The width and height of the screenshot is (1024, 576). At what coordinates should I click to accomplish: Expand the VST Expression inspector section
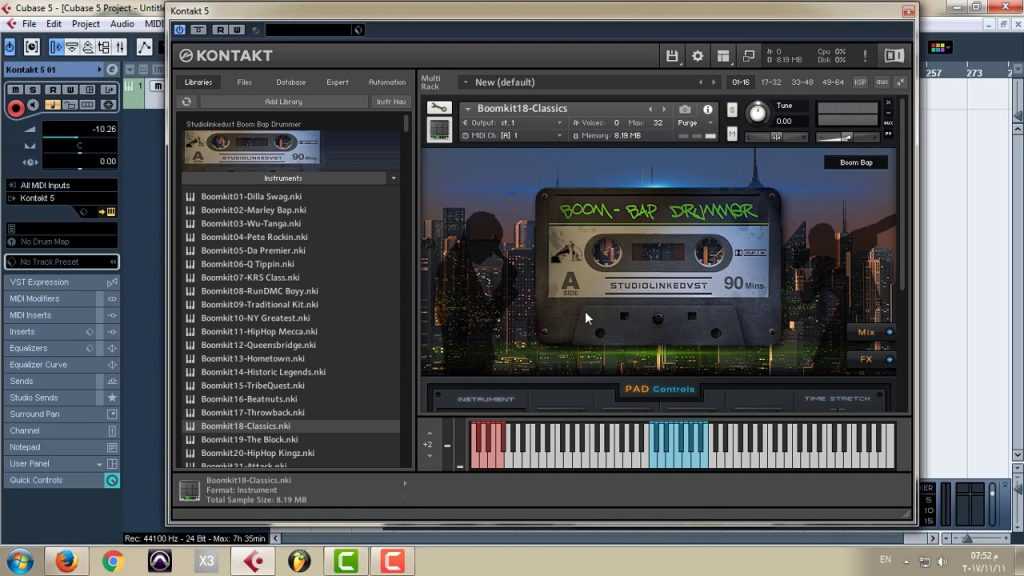(x=63, y=283)
